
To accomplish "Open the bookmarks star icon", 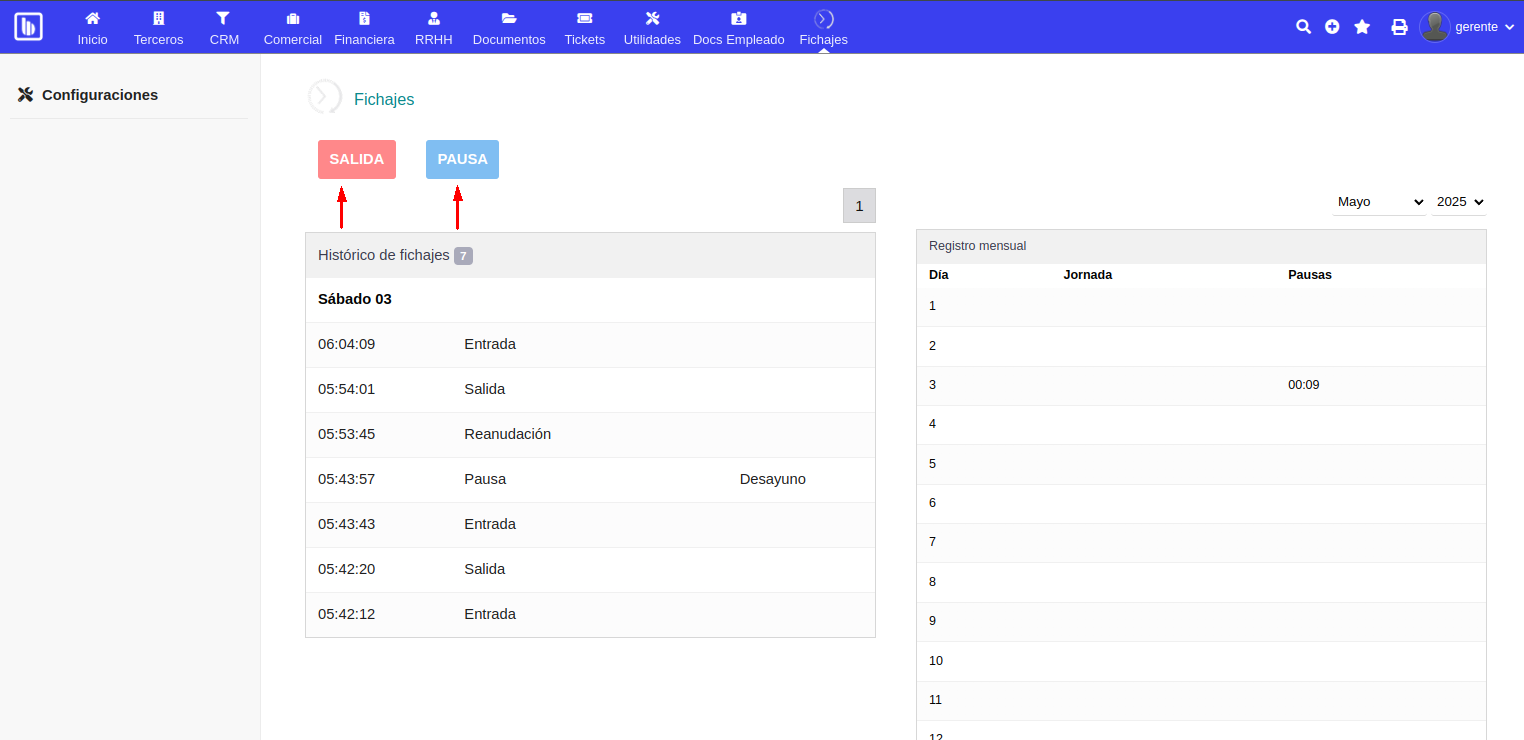I will pos(1362,27).
